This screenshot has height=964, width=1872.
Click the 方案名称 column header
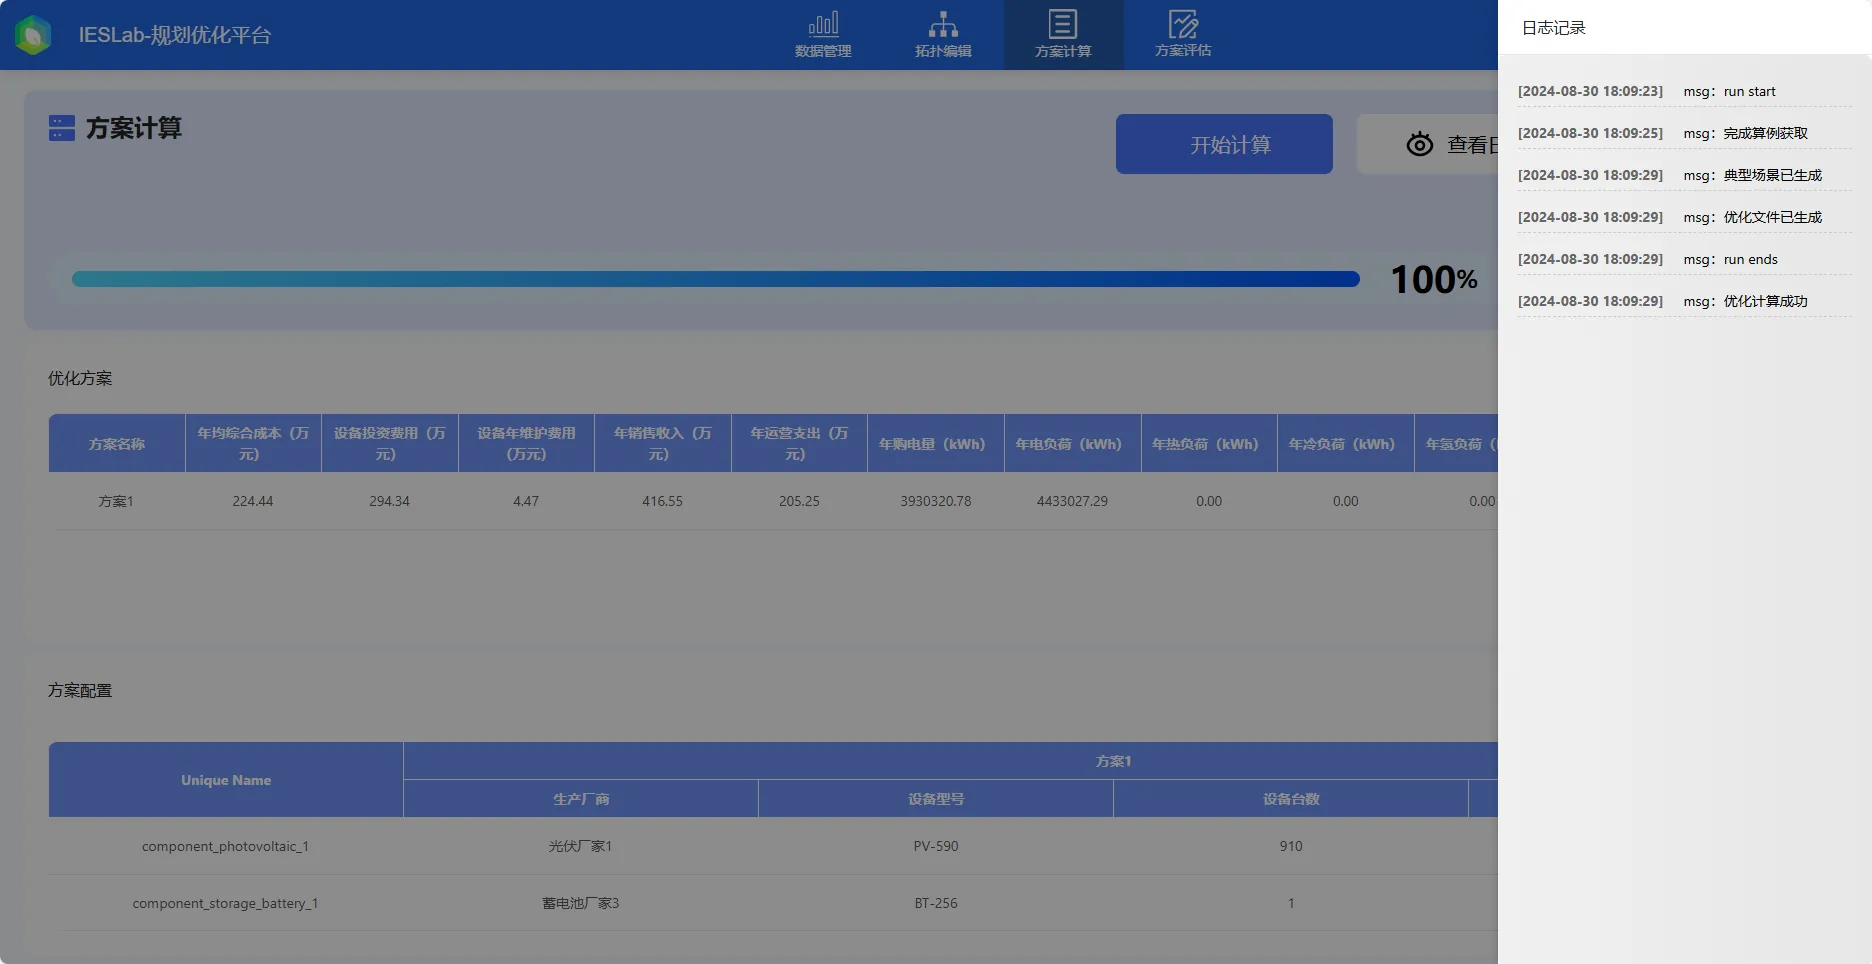(117, 443)
